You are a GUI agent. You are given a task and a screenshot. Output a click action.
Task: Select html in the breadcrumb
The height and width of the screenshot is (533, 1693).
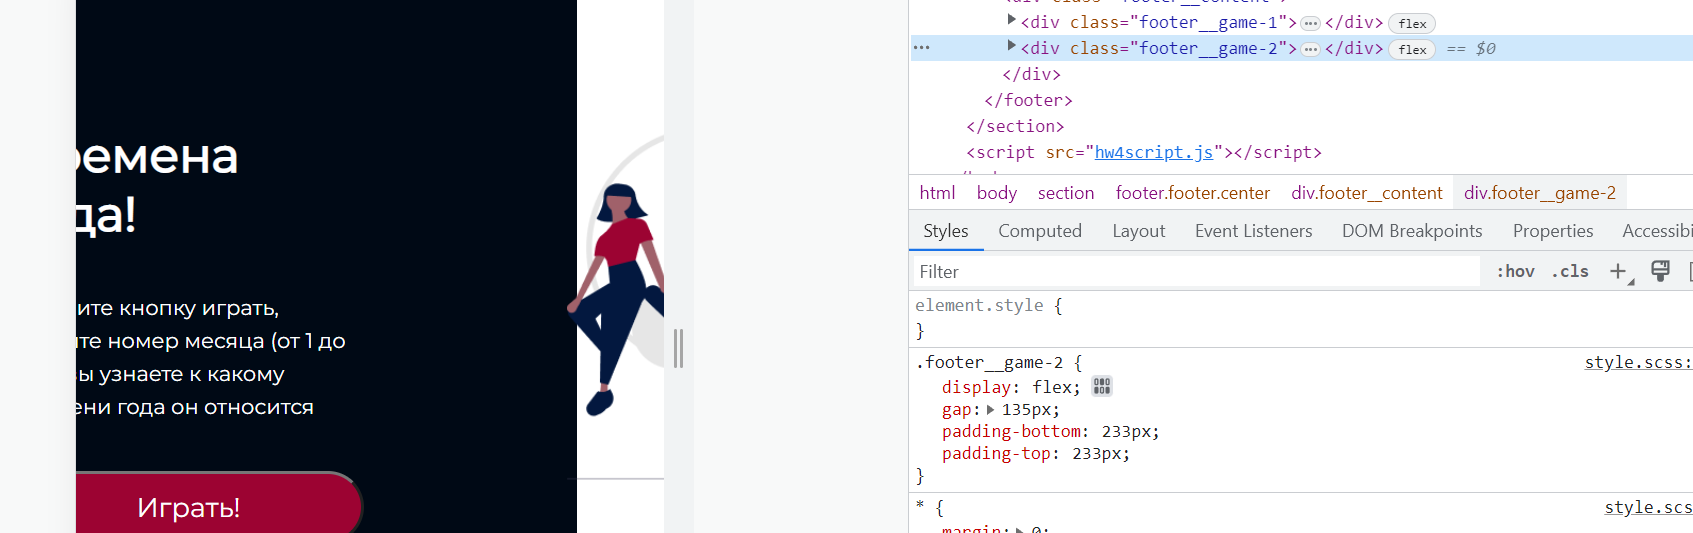938,193
